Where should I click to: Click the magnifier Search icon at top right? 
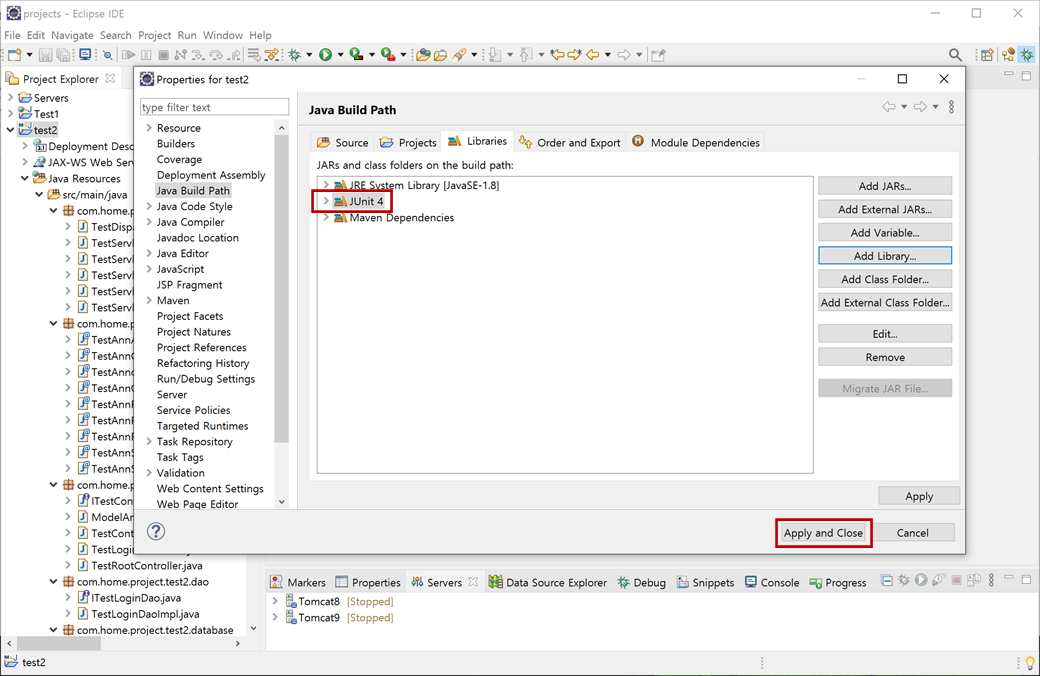click(x=955, y=55)
